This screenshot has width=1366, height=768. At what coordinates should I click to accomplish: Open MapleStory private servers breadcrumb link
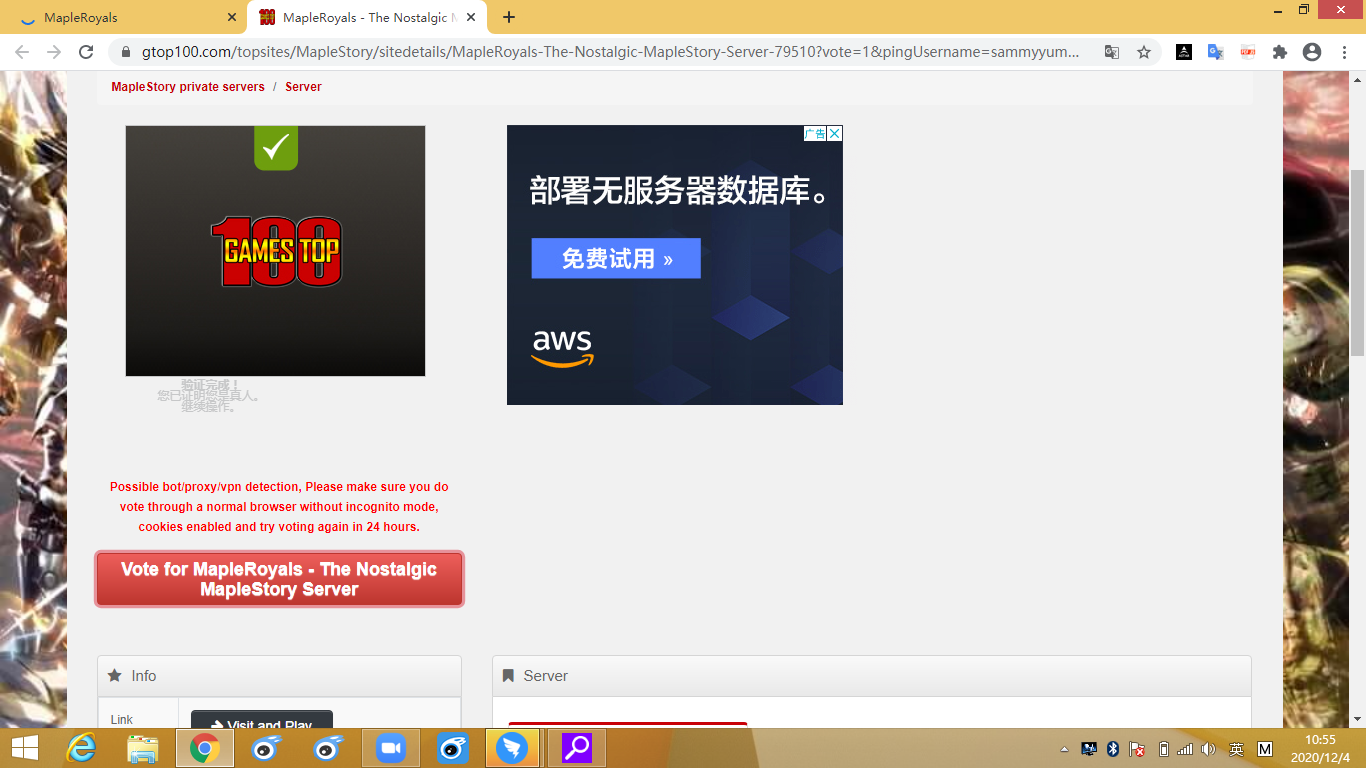(188, 87)
